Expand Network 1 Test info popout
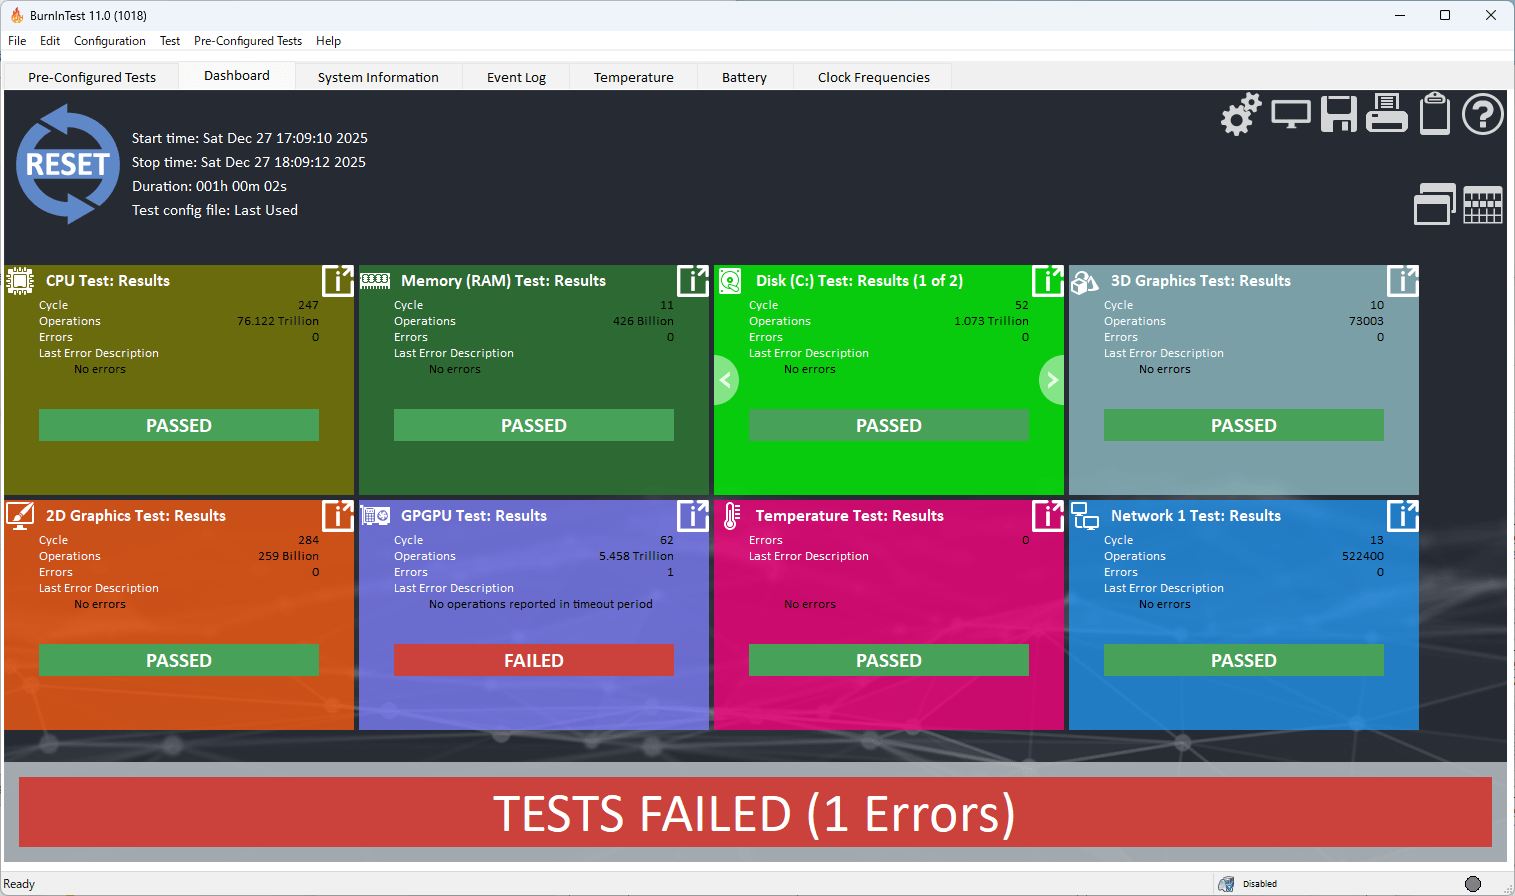1515x896 pixels. [x=1402, y=516]
